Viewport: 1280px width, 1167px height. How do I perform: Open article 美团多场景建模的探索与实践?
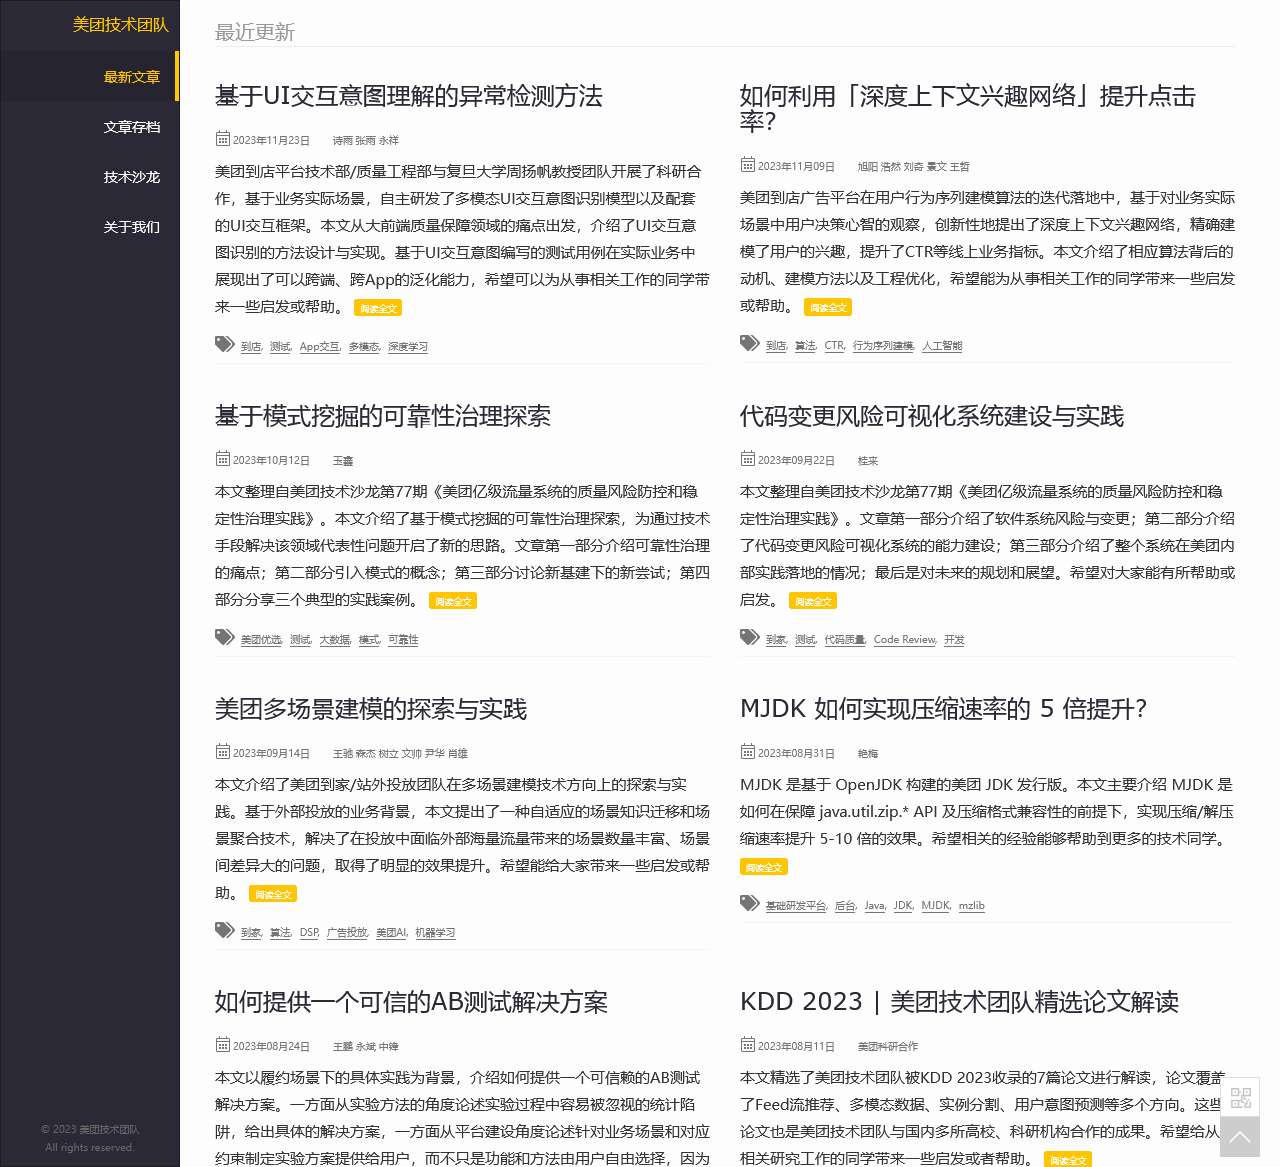pos(371,709)
